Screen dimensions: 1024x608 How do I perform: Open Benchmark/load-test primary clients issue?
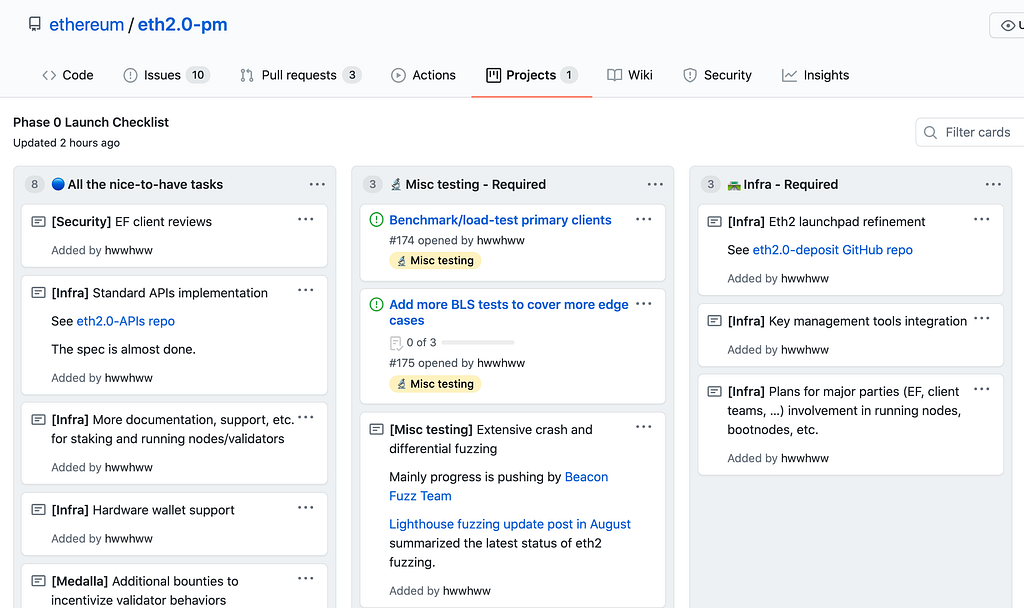(500, 220)
